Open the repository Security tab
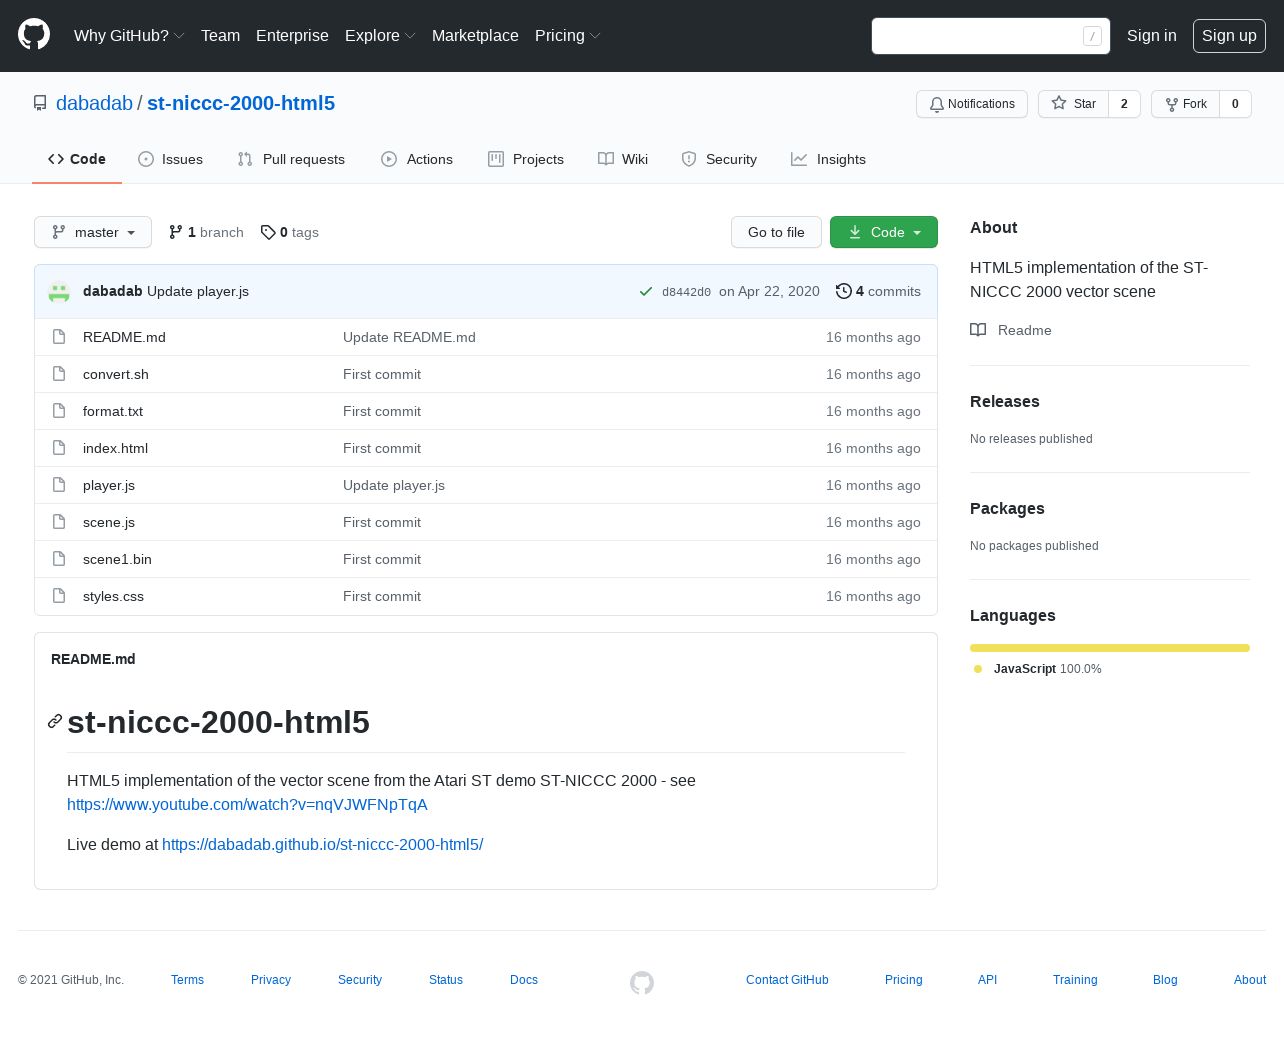The width and height of the screenshot is (1284, 1045). (719, 159)
